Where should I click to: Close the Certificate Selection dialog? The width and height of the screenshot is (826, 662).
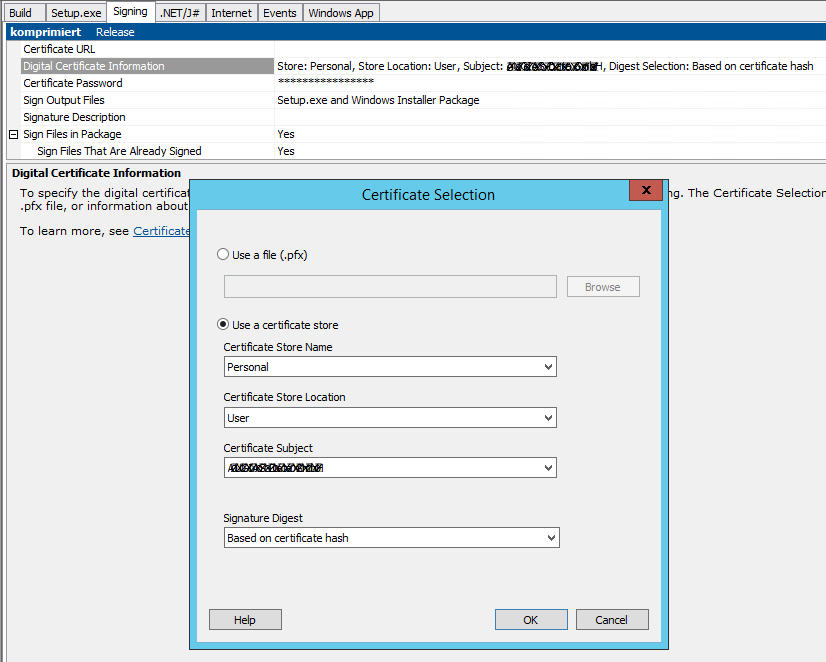click(x=645, y=190)
